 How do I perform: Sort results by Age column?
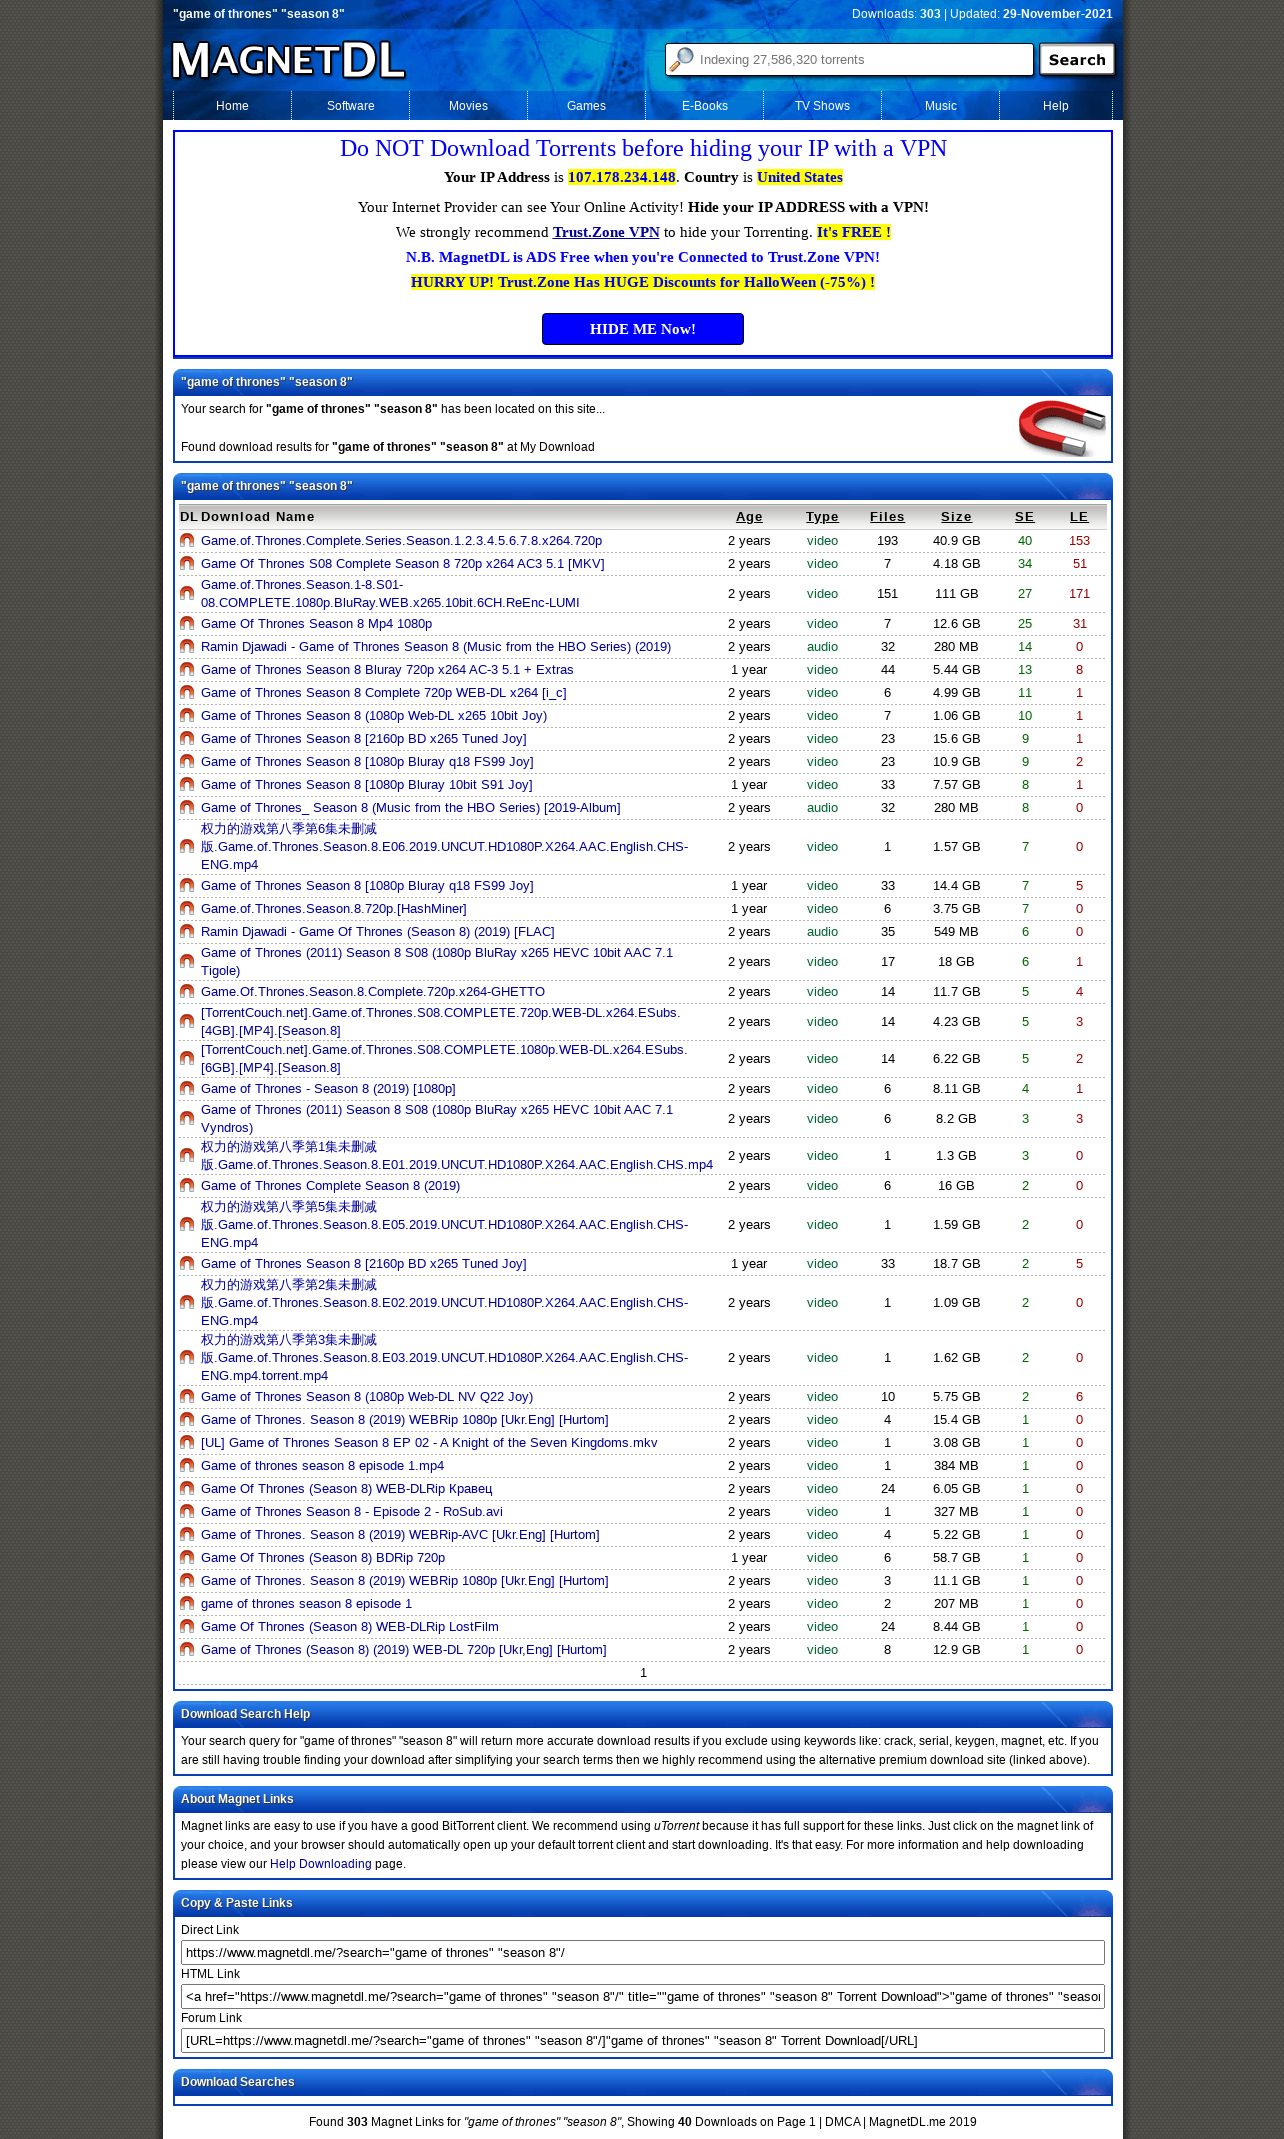749,517
